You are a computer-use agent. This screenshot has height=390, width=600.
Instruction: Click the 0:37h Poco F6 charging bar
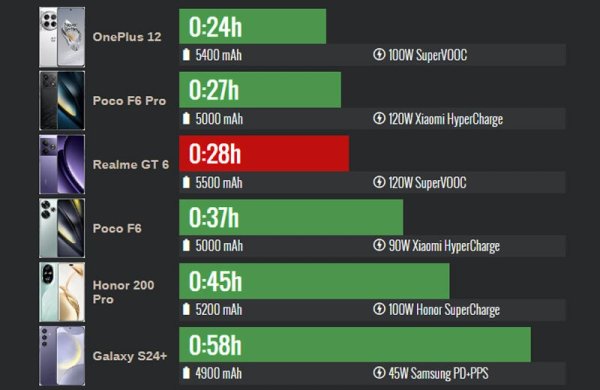[x=291, y=217]
